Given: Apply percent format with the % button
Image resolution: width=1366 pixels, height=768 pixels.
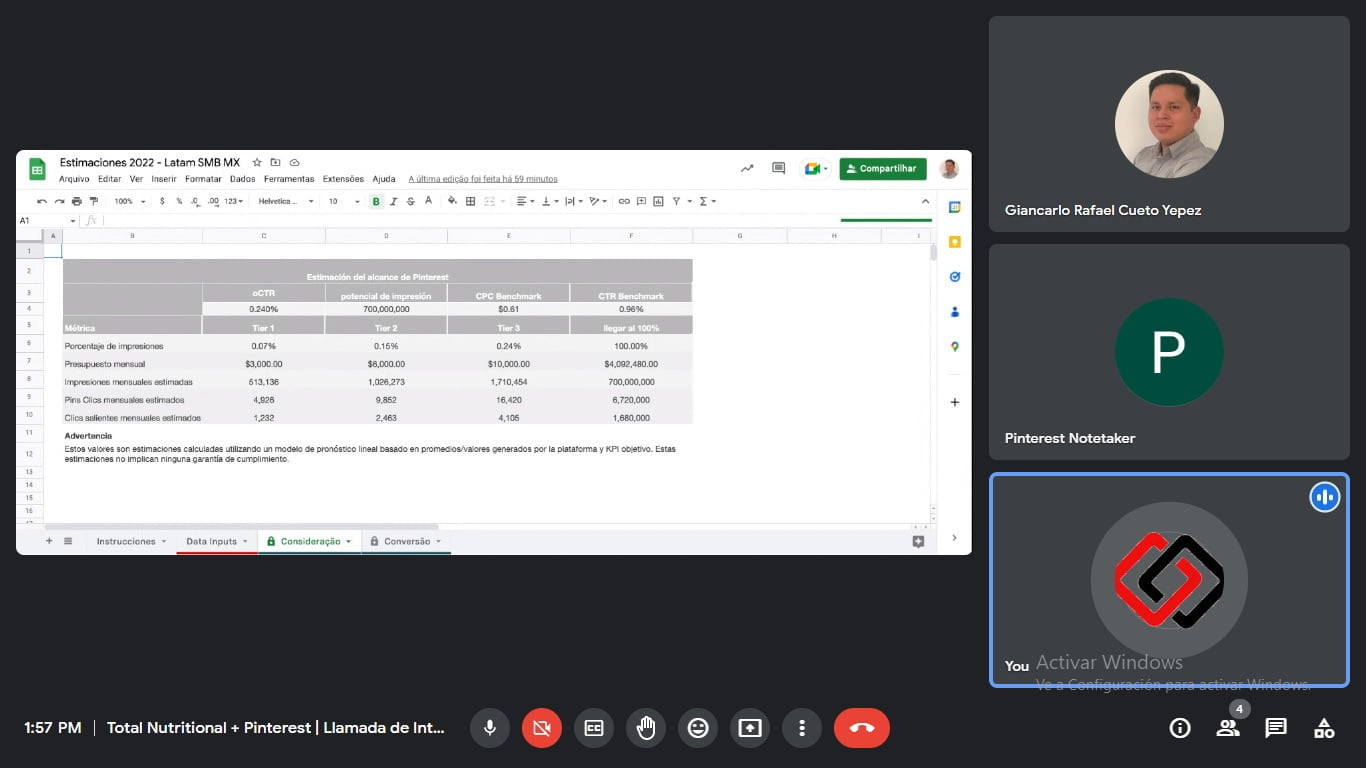Looking at the screenshot, I should pyautogui.click(x=179, y=201).
